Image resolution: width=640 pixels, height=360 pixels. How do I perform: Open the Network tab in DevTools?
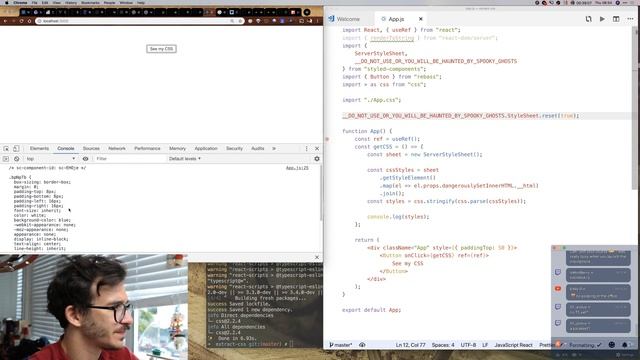coord(117,149)
